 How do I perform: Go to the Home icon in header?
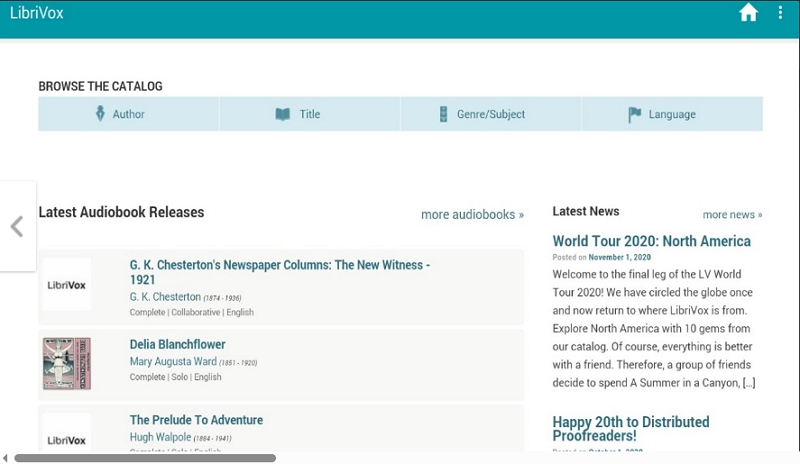(x=748, y=12)
